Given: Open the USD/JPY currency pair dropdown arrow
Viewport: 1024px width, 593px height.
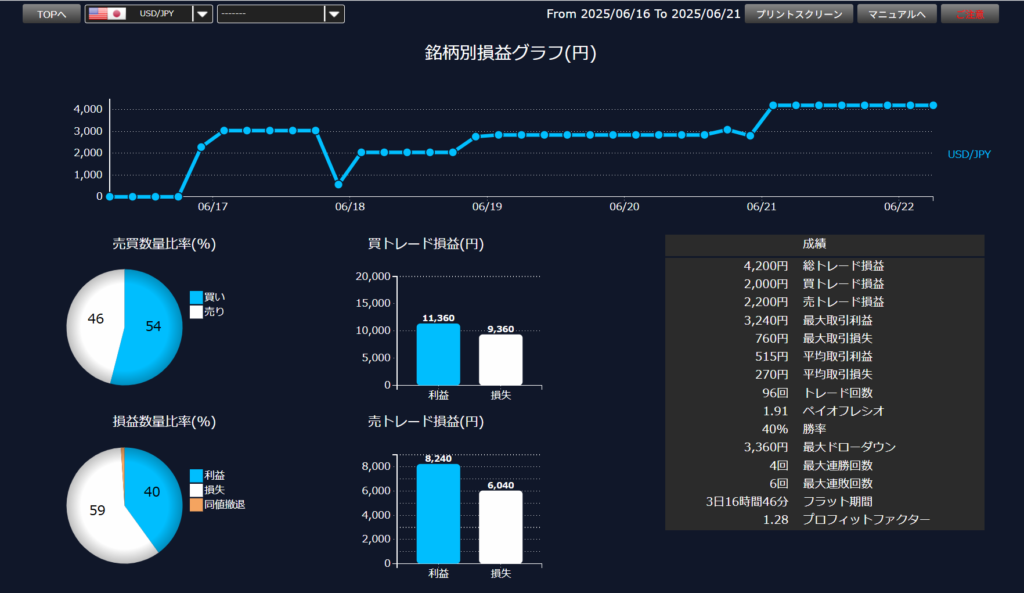Looking at the screenshot, I should (202, 14).
